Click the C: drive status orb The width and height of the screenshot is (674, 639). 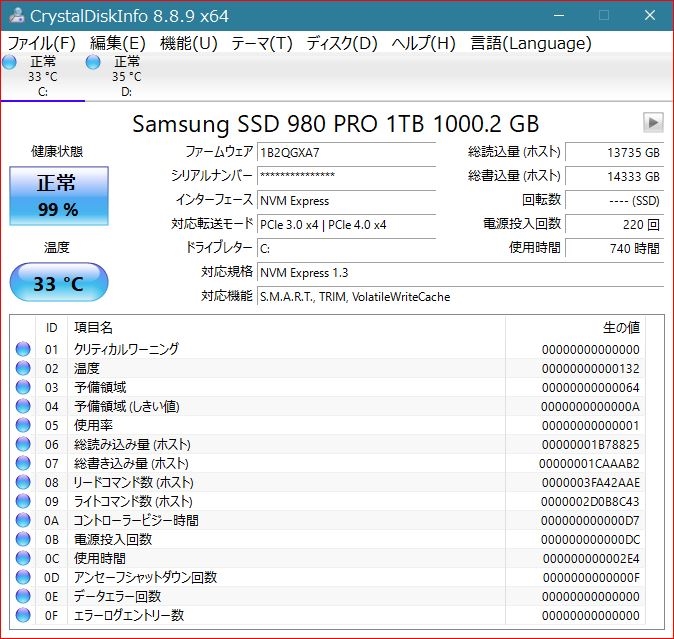10,63
